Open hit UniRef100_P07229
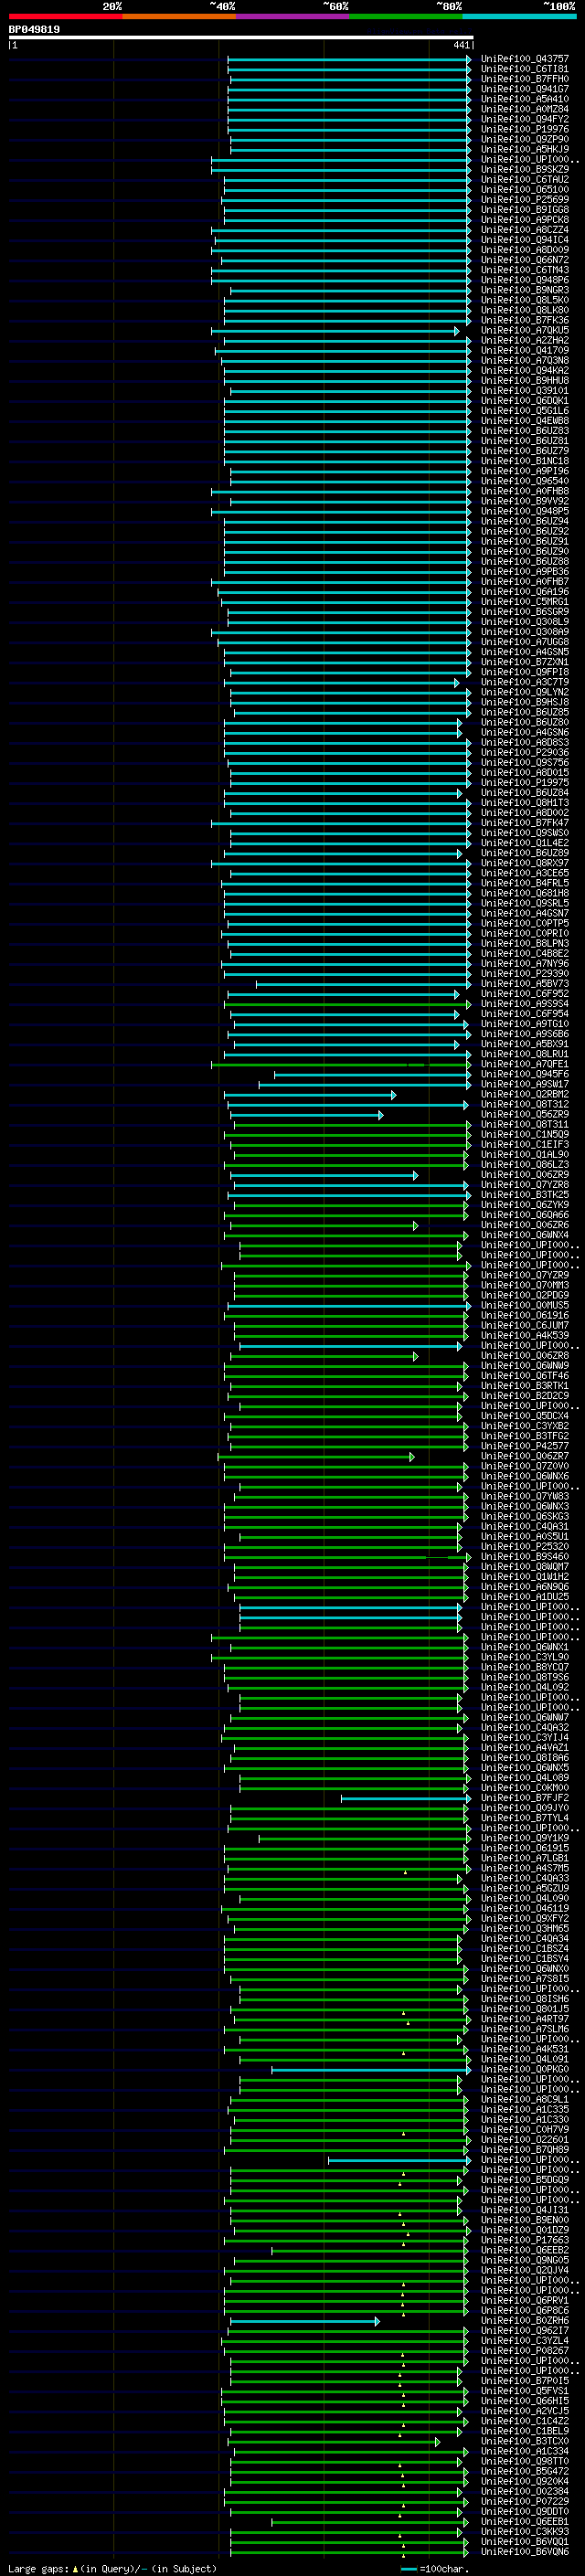 click(x=524, y=2501)
